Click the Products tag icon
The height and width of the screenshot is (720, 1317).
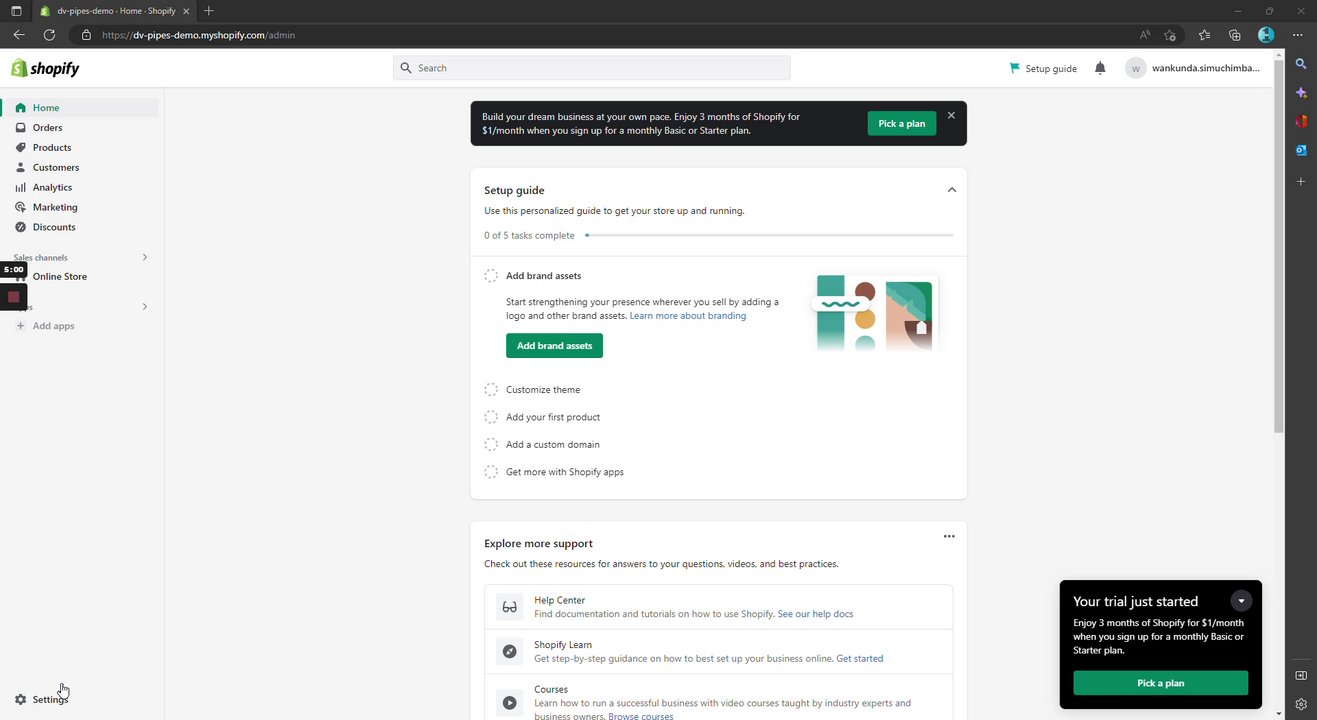[21, 148]
